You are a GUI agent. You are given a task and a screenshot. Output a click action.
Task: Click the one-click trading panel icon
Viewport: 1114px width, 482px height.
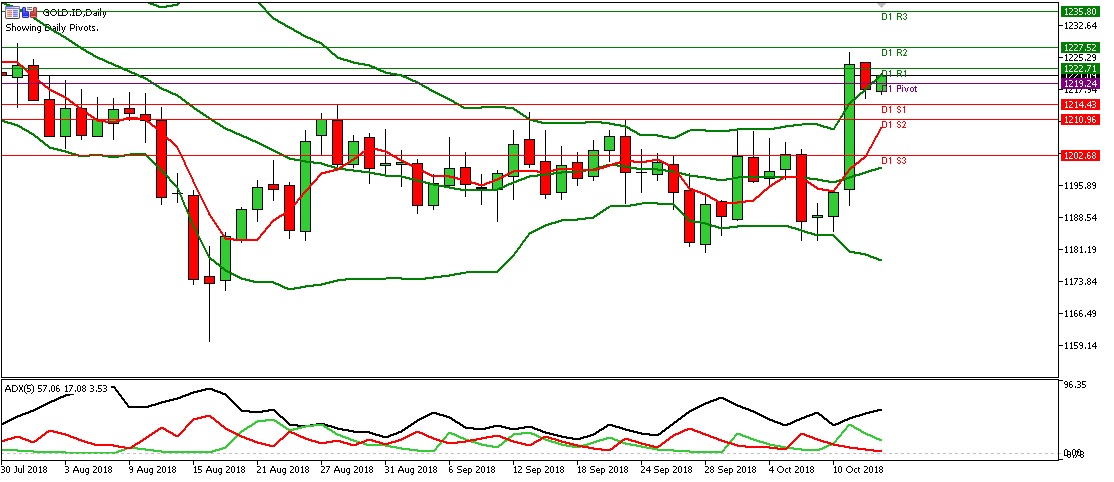tap(11, 13)
